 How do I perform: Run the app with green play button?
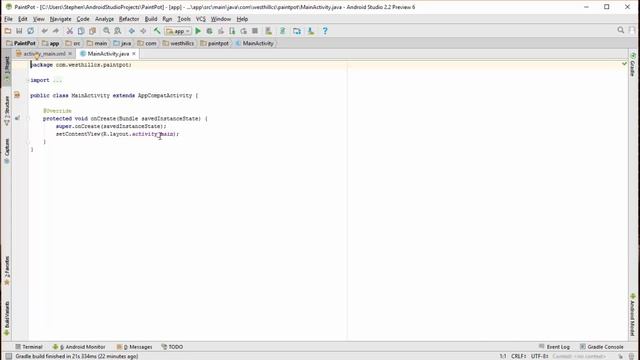coord(198,31)
